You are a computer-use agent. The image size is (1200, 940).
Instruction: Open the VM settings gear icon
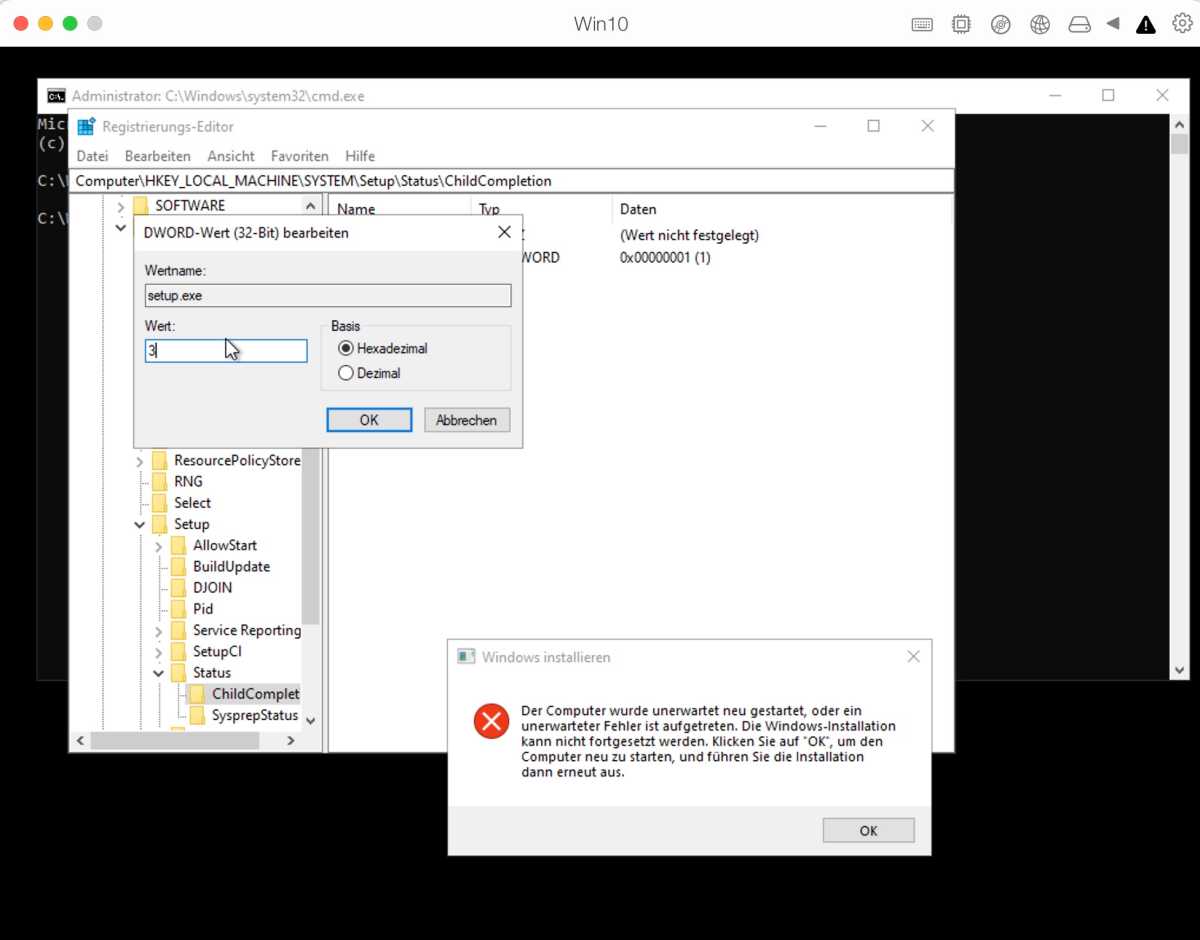point(1181,24)
